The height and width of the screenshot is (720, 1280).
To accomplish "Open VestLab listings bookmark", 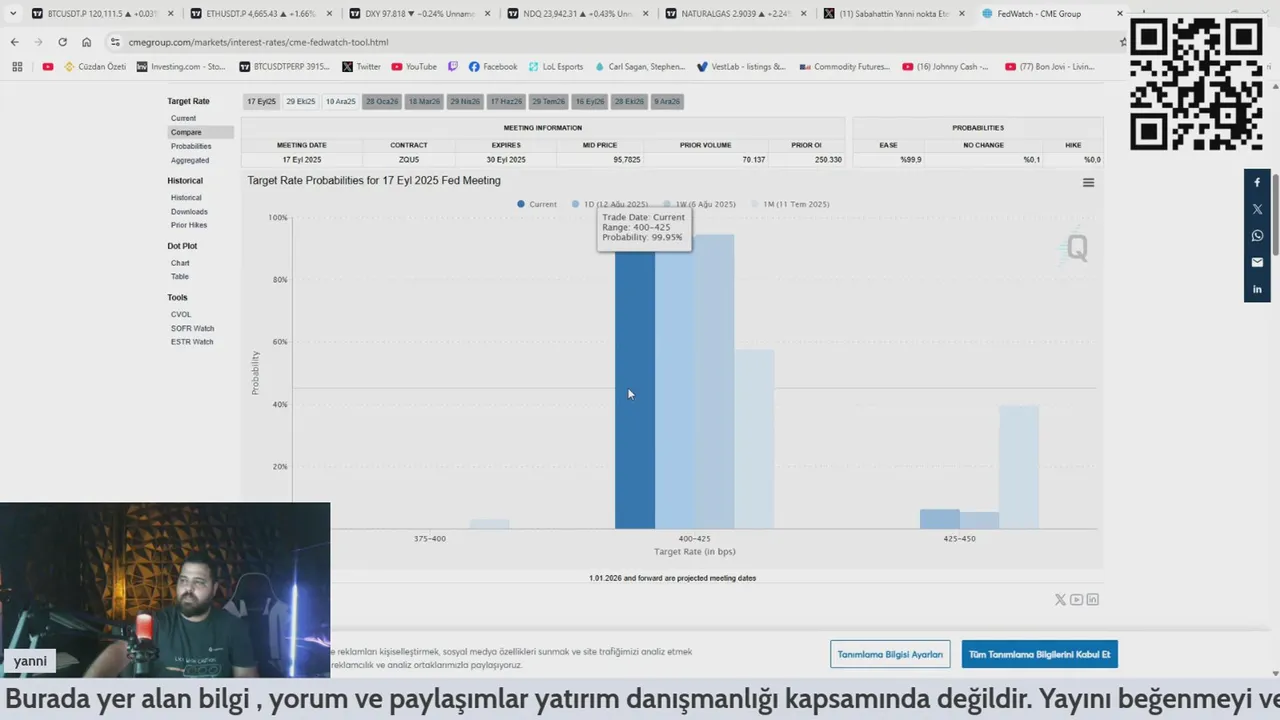I will (741, 67).
